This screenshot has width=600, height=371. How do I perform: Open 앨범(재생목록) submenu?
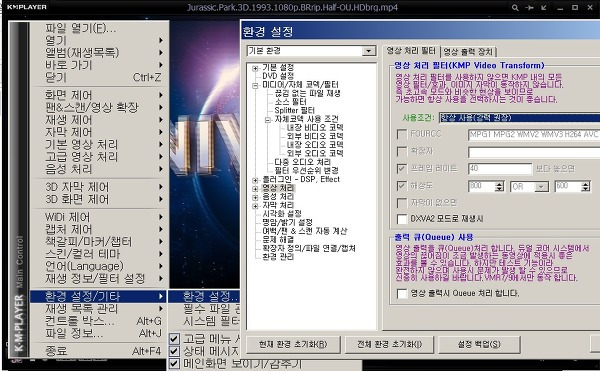click(x=99, y=52)
